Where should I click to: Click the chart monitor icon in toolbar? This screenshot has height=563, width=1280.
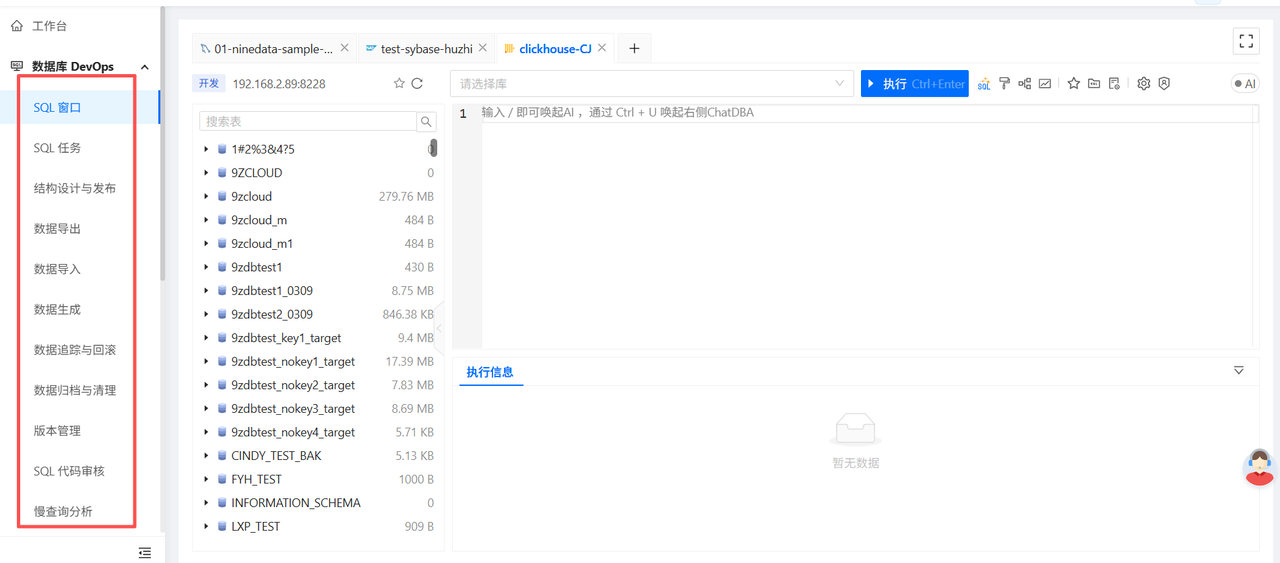coord(1045,84)
